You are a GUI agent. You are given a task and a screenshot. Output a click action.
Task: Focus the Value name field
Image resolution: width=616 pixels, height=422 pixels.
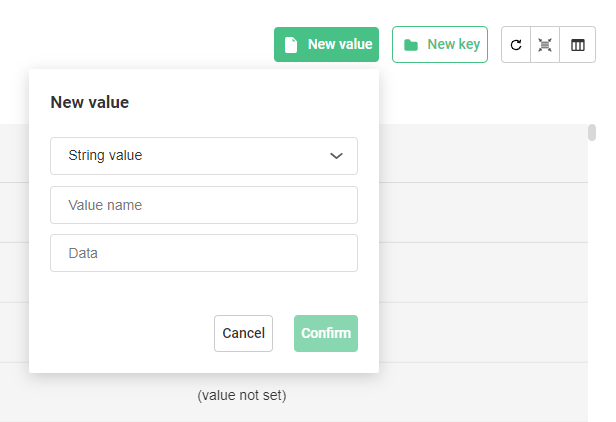(204, 205)
